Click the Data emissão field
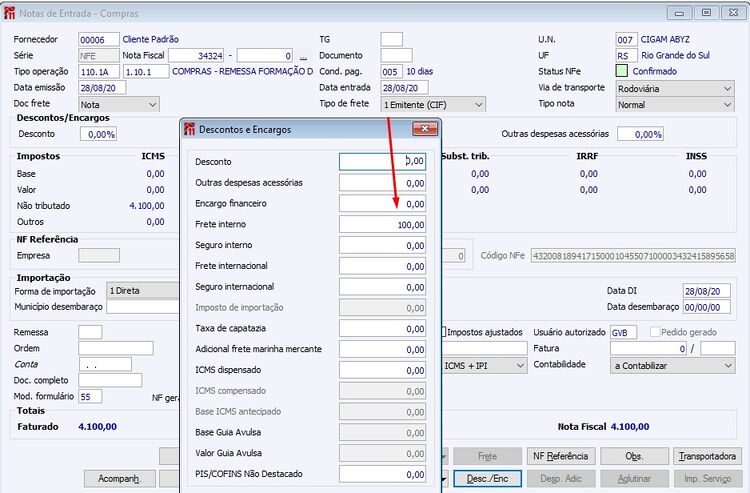This screenshot has width=750, height=493. click(x=102, y=88)
